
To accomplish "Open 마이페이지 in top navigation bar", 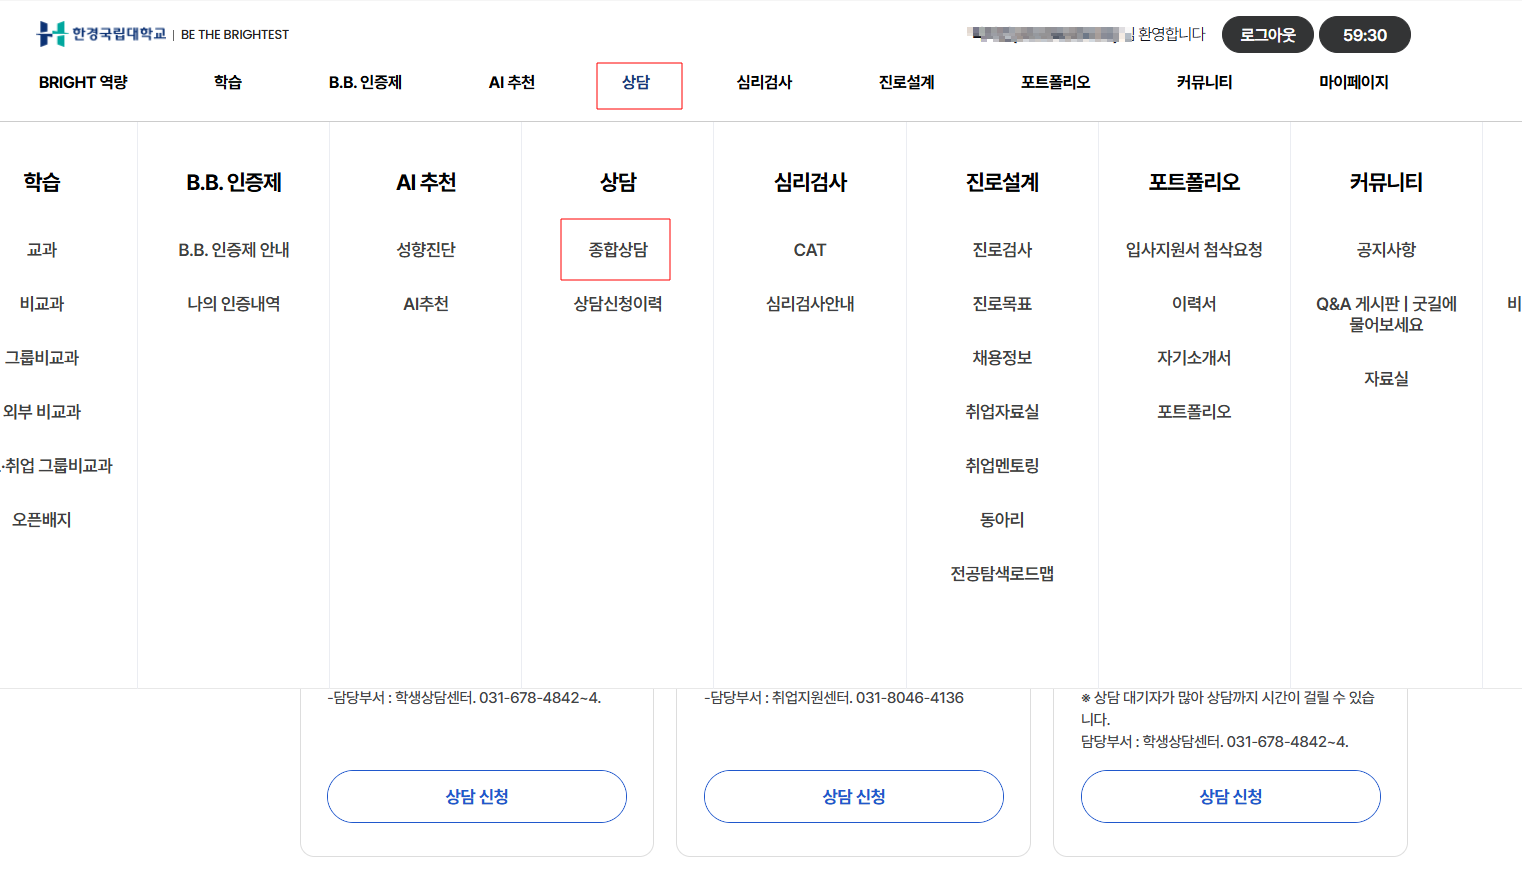I will (1353, 82).
